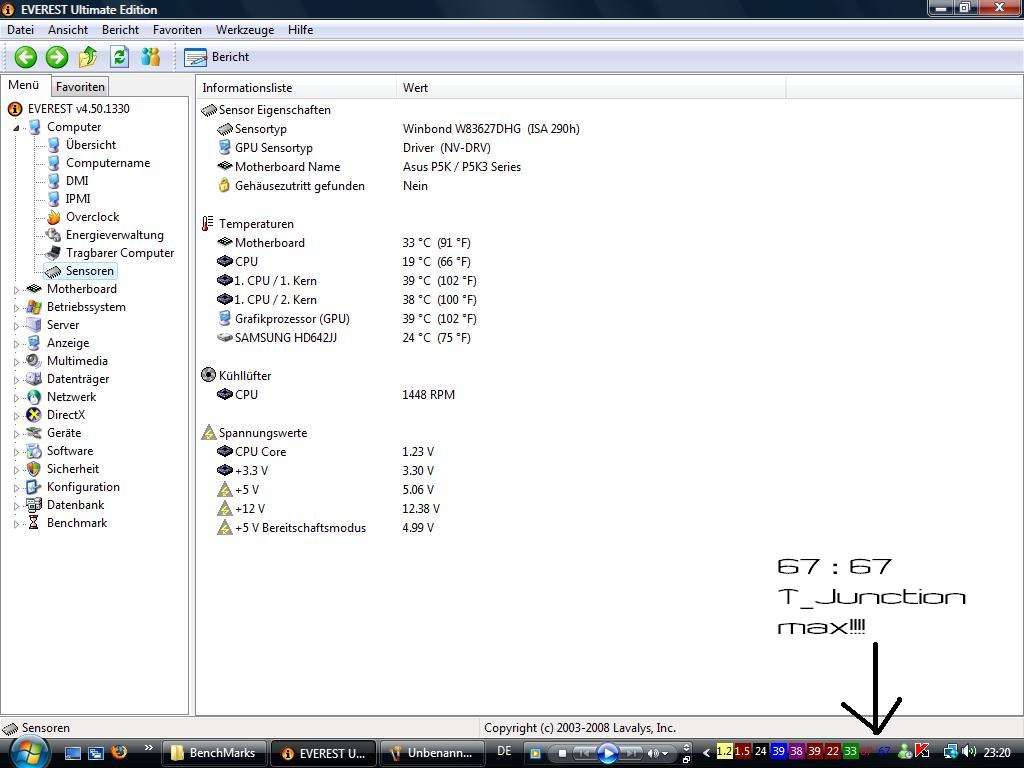
Task: Stop playback on the taskbar media player
Action: [x=562, y=753]
